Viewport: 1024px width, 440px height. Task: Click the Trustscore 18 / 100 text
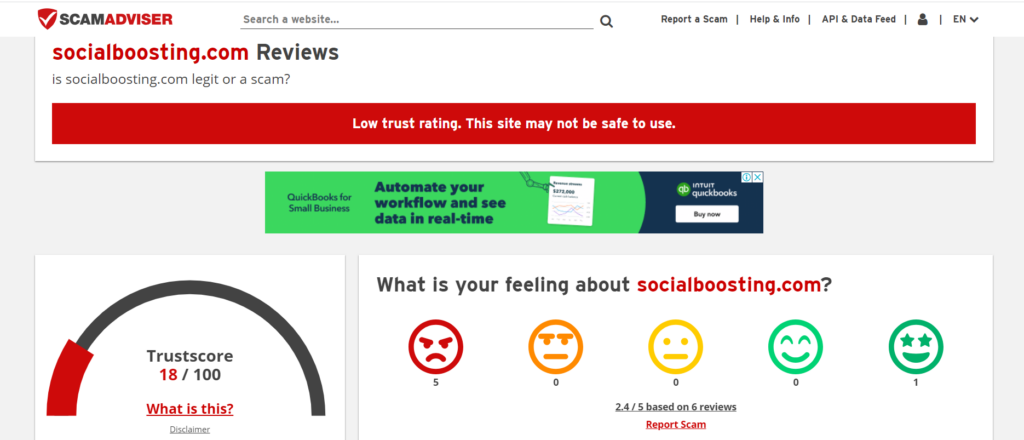pos(189,366)
